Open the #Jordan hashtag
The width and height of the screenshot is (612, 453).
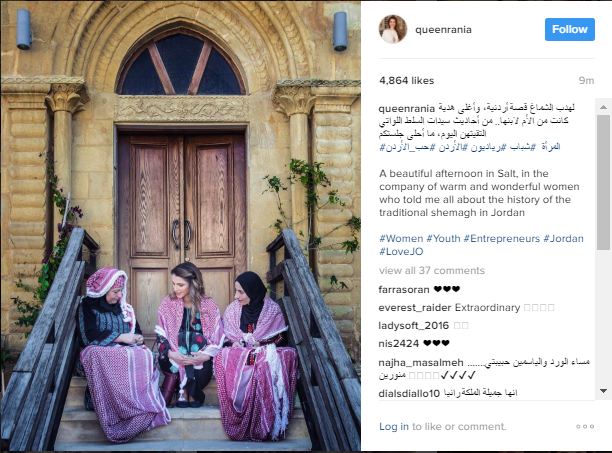point(563,238)
